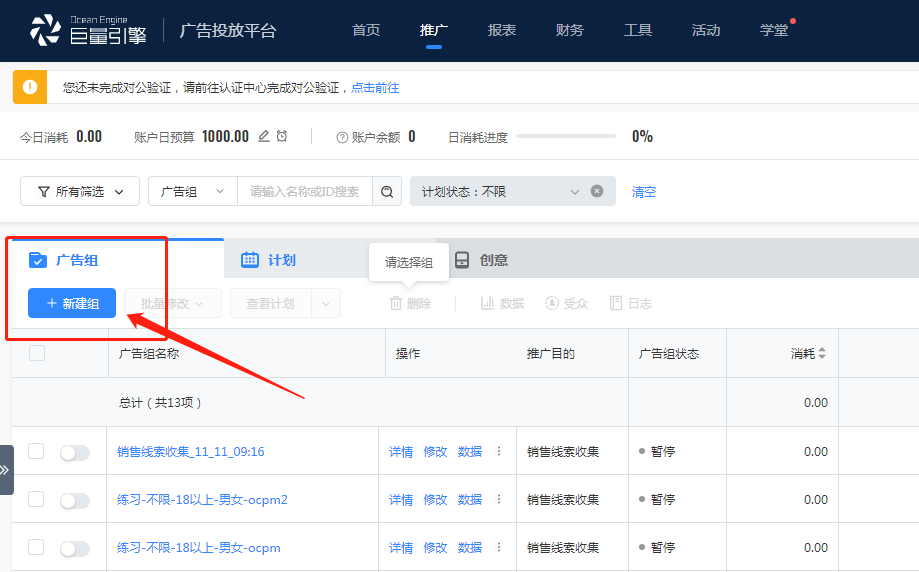919x572 pixels.
Task: Click the 广告组状态 column header
Action: (669, 353)
